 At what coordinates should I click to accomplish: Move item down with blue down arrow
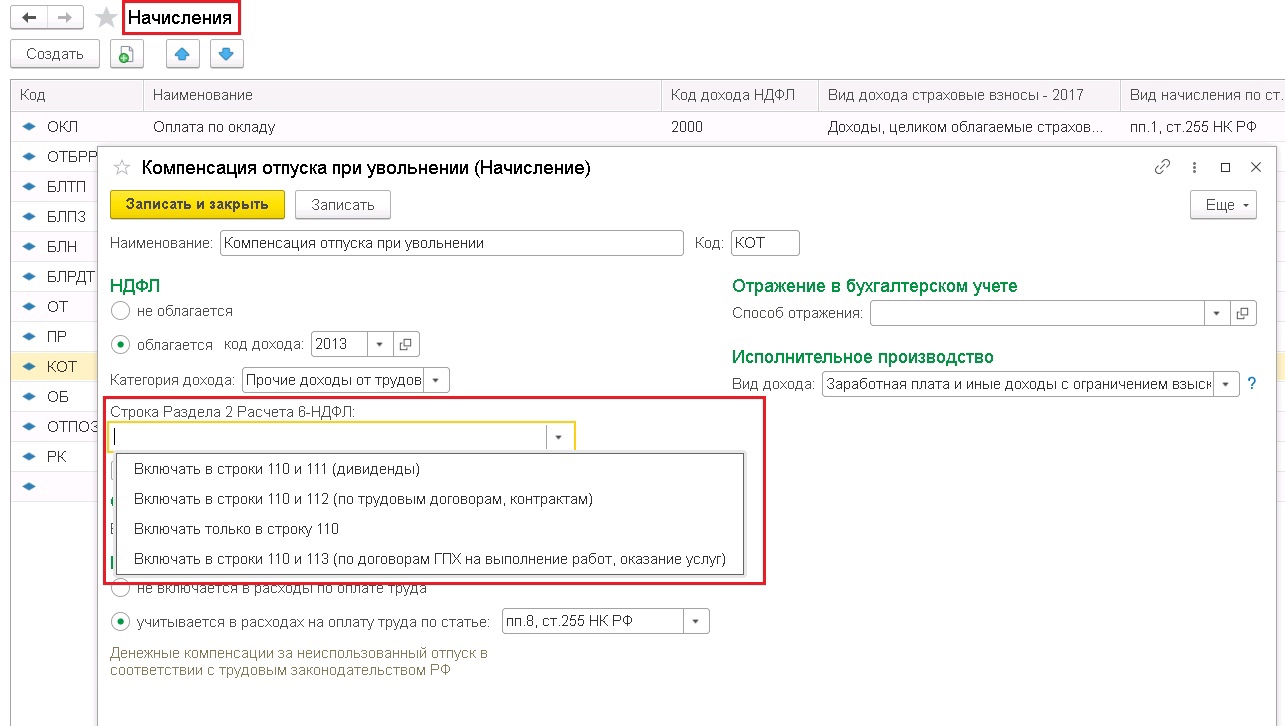pos(226,54)
